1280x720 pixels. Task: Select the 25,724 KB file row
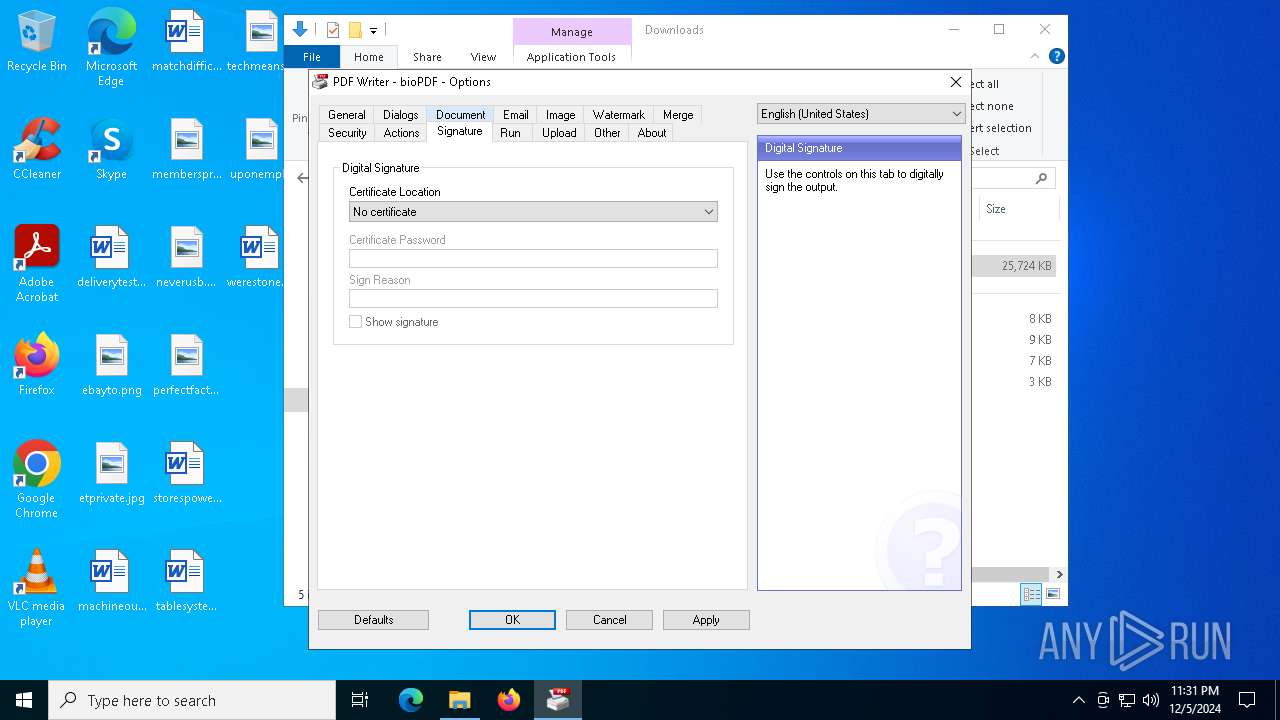pos(1014,266)
